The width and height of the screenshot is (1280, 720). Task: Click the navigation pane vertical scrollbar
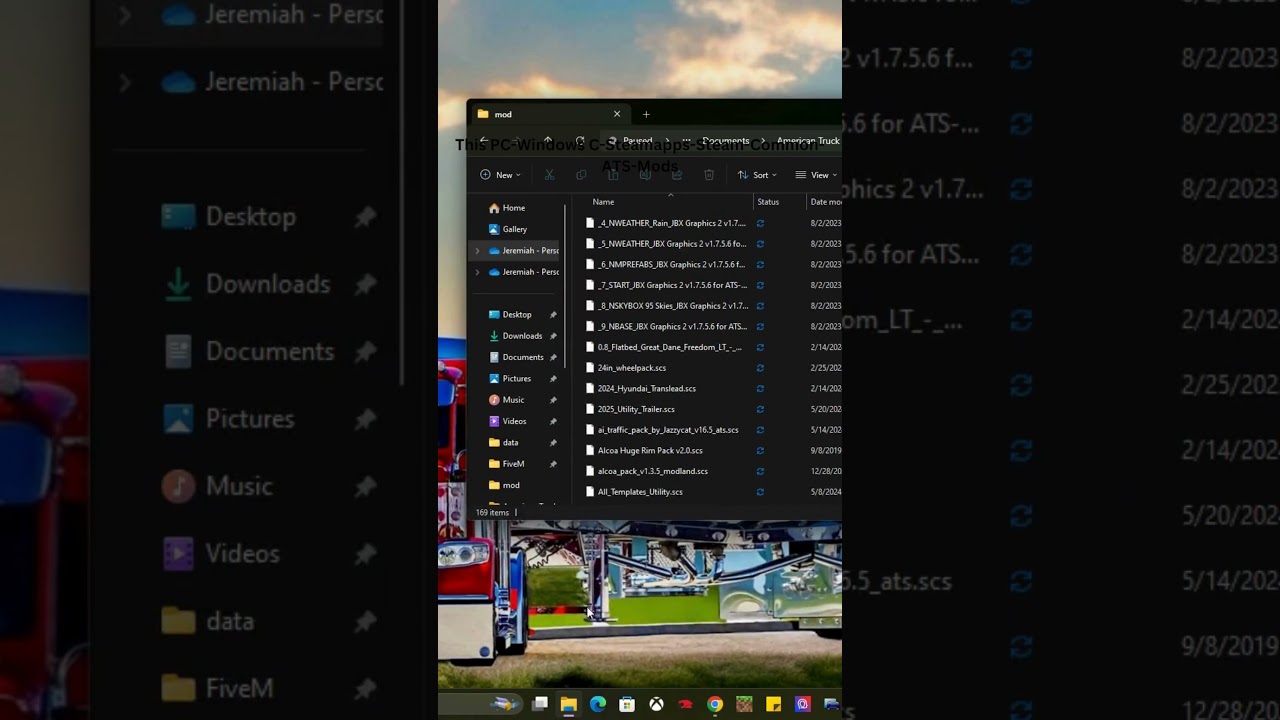[x=566, y=285]
